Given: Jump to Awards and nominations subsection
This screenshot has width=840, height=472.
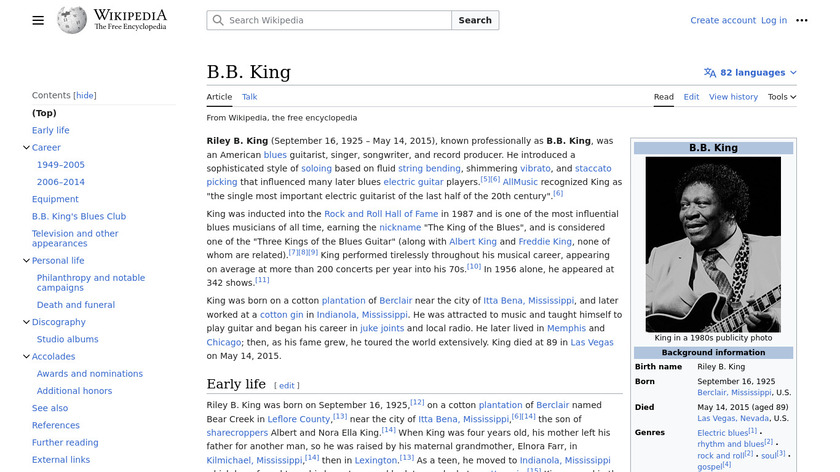Looking at the screenshot, I should (89, 373).
